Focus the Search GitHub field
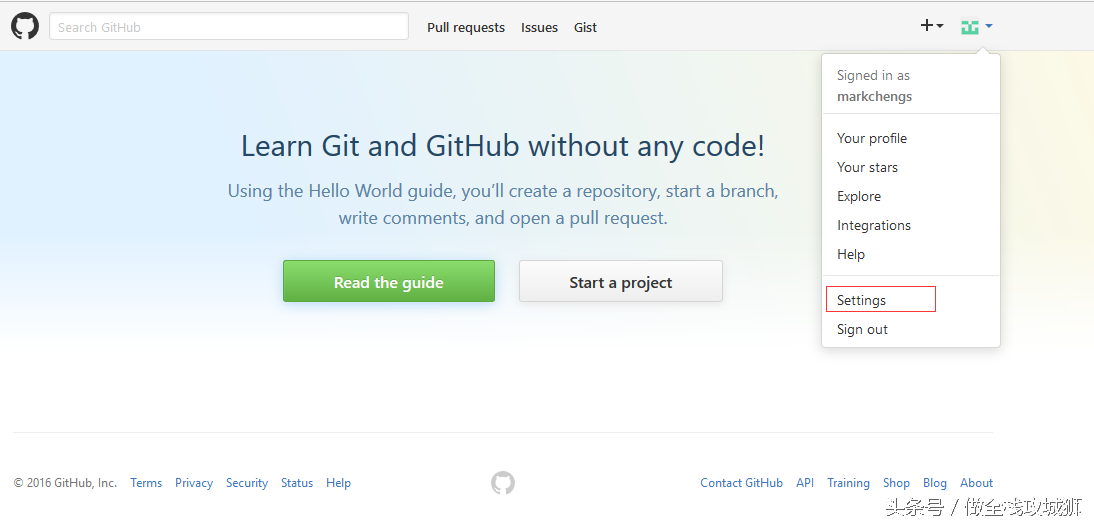1094x524 pixels. click(x=229, y=27)
